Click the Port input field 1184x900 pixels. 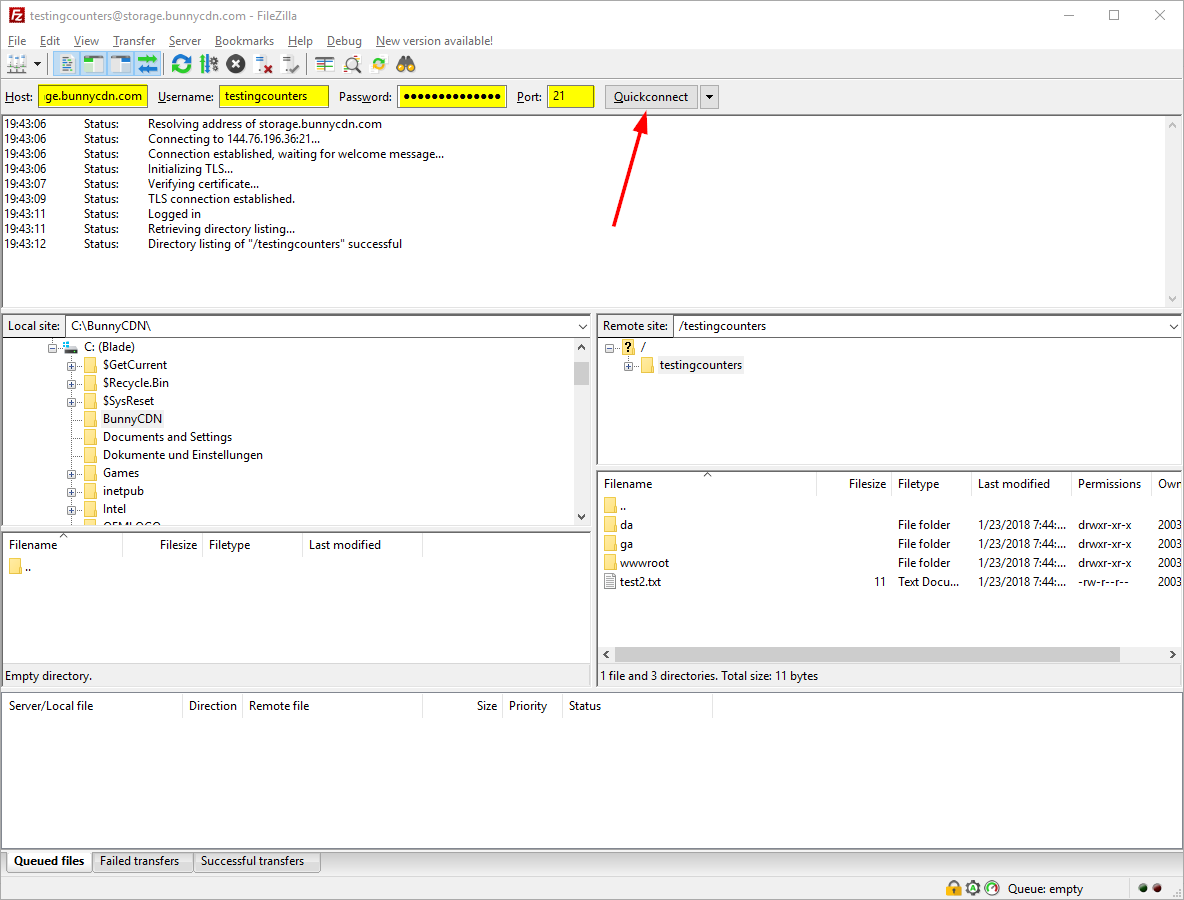(570, 97)
